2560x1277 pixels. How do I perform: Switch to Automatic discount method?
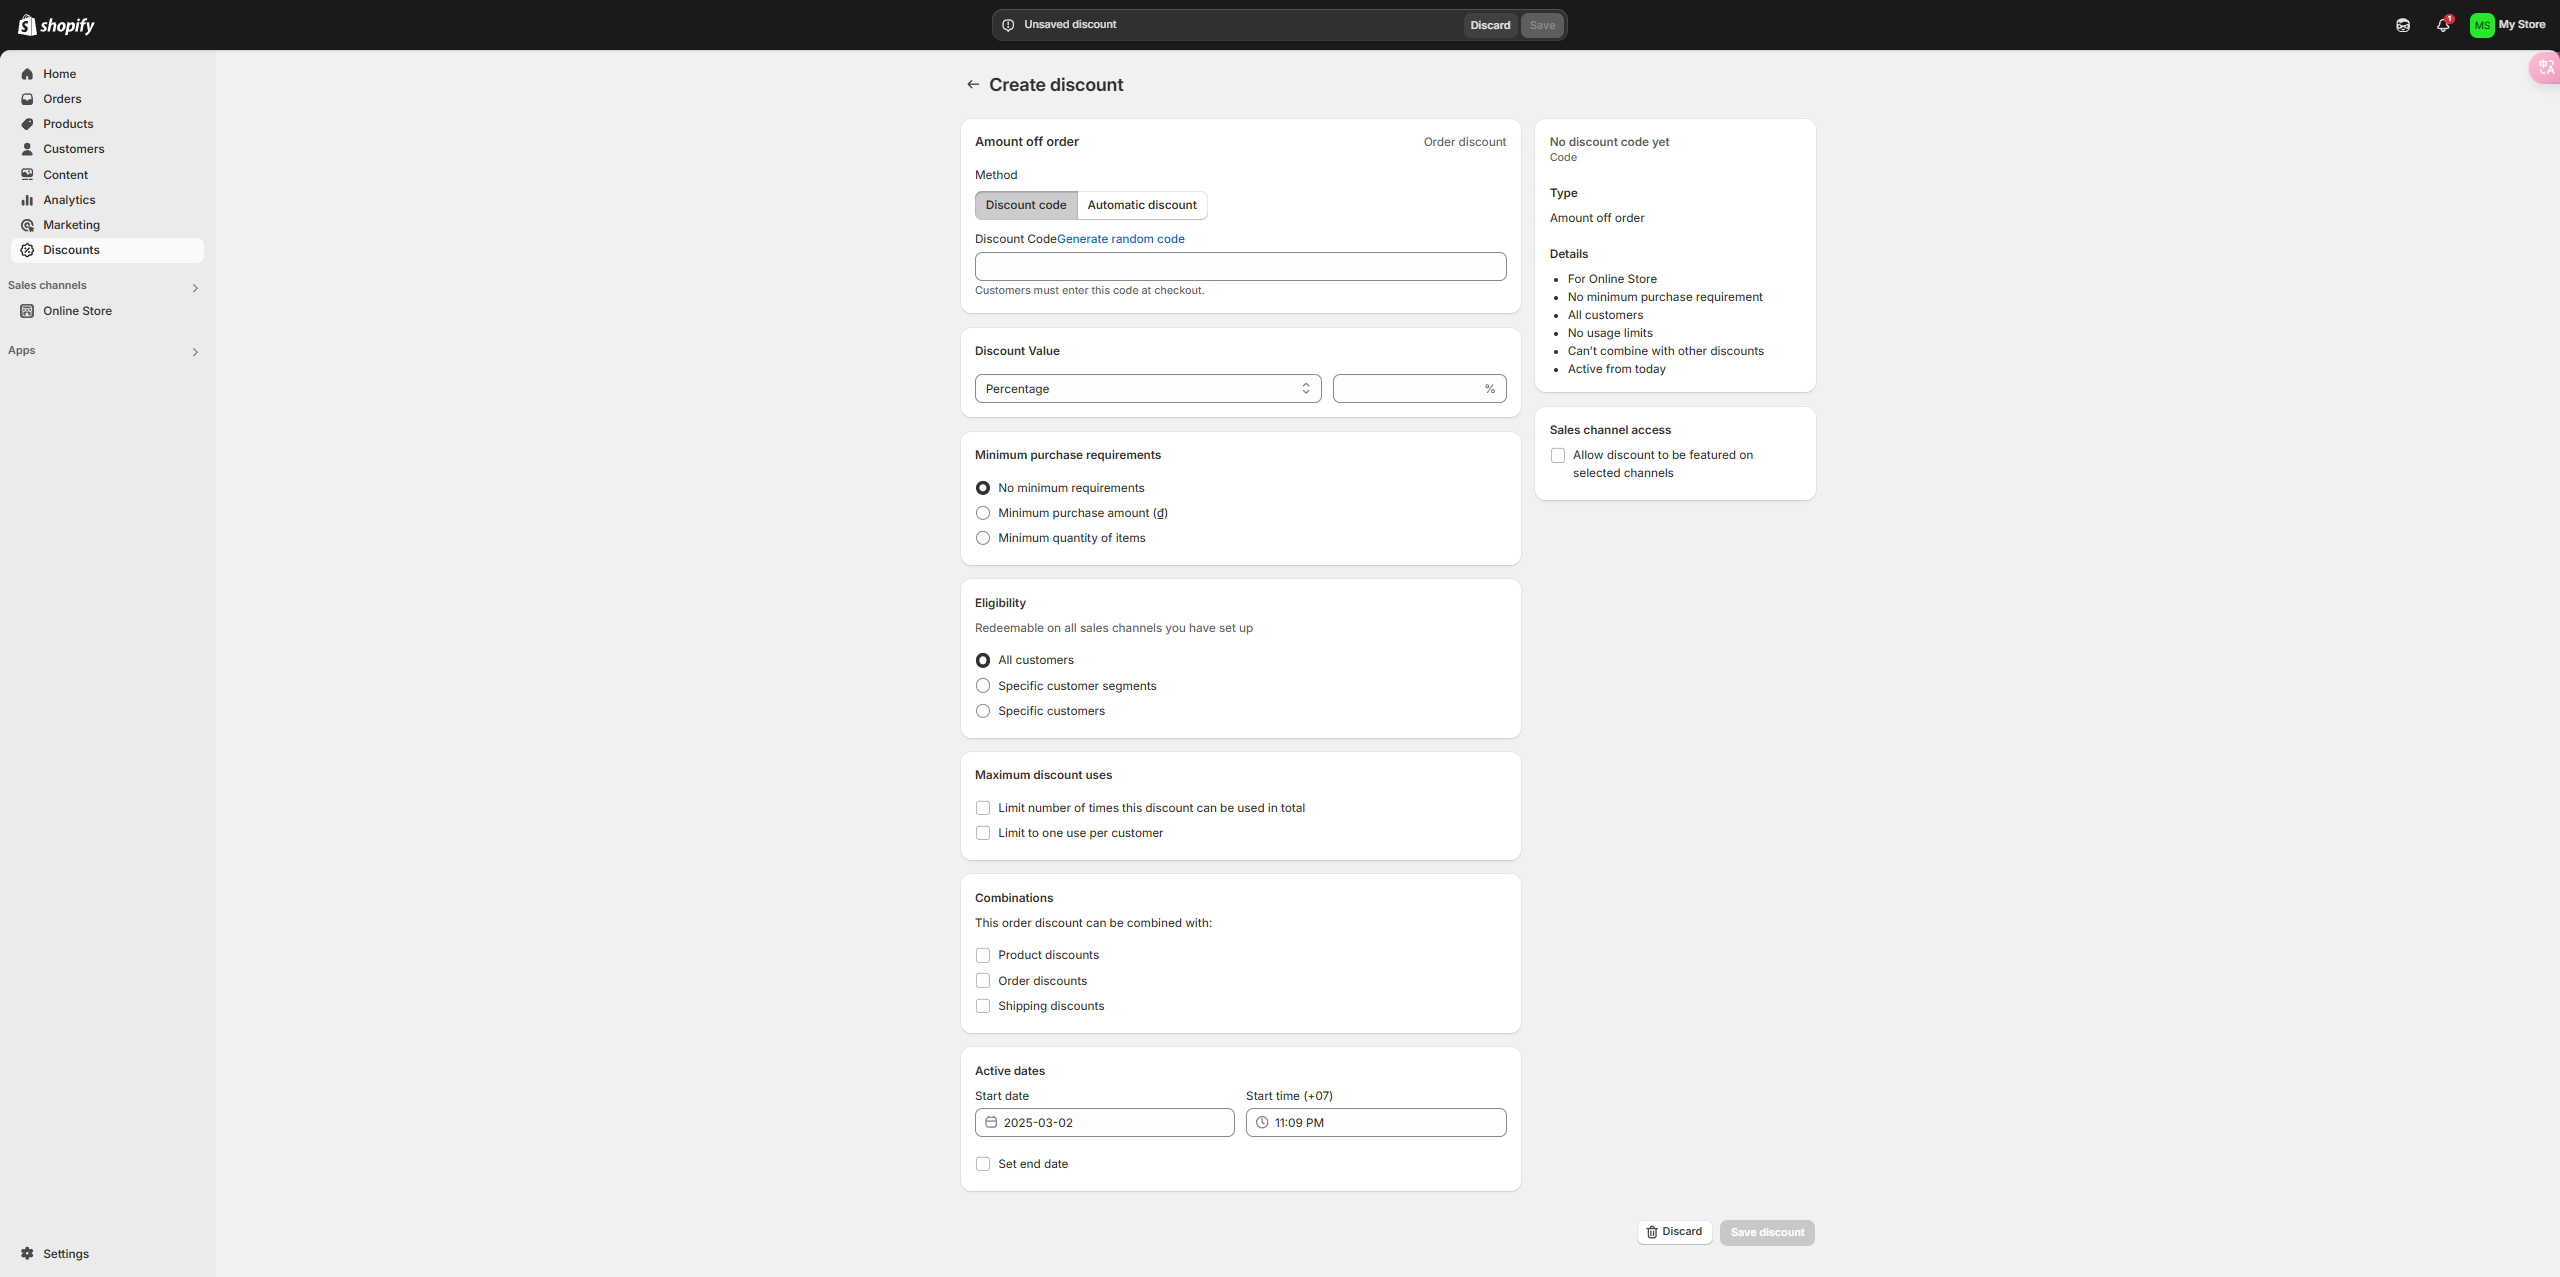coord(1142,205)
